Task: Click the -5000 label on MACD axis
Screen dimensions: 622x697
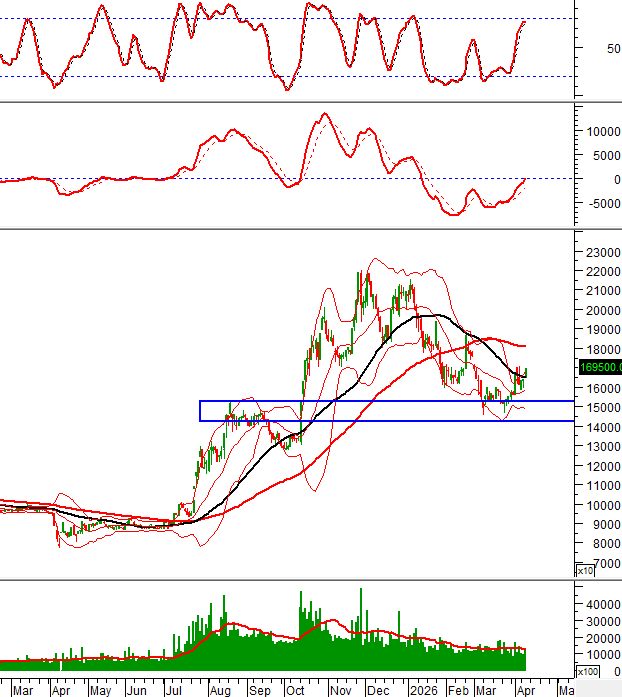Action: click(x=602, y=204)
